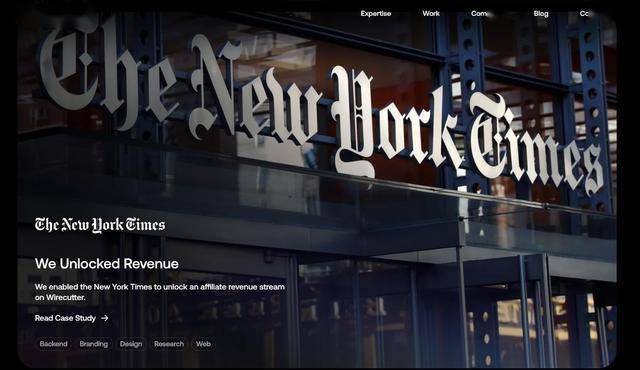Select the Backend tag
This screenshot has width=640, height=370.
(53, 344)
